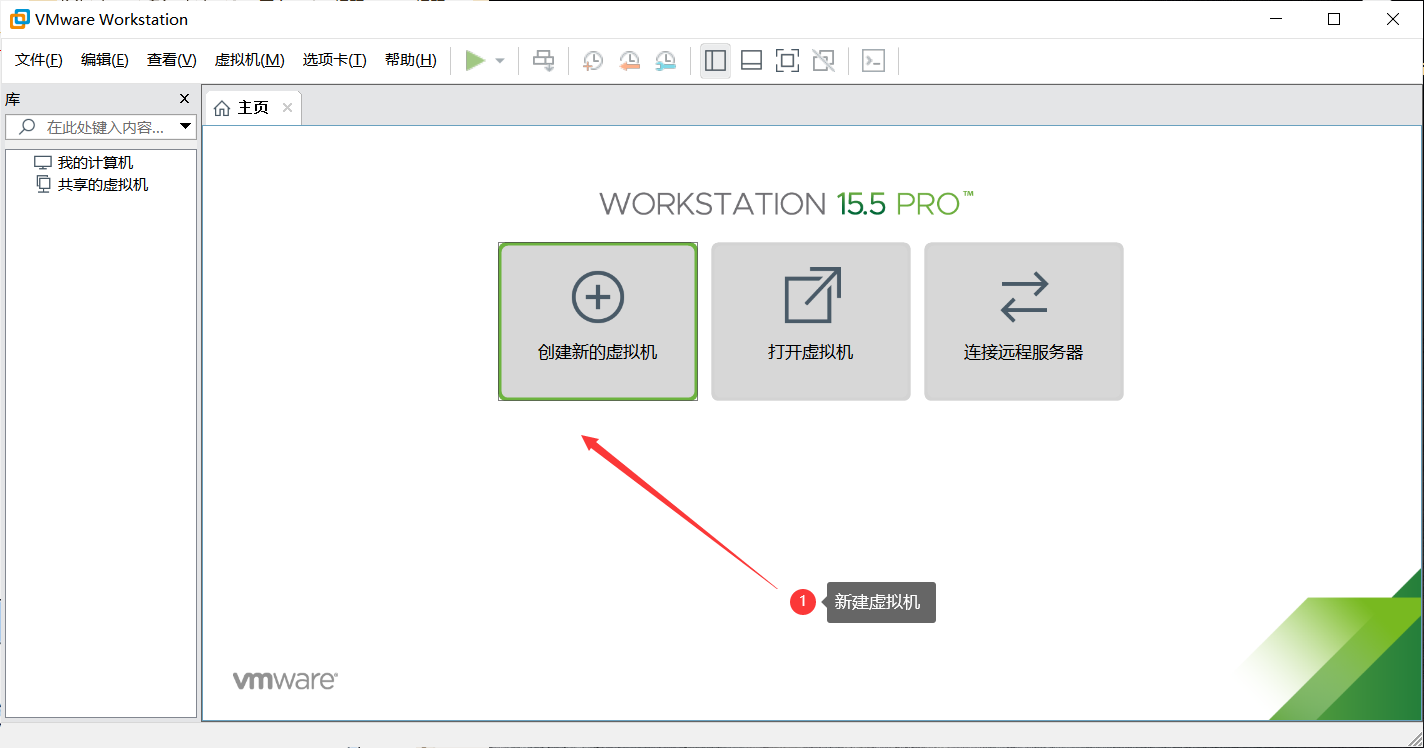Click the console view icon
This screenshot has height=748, width=1424.
[873, 61]
